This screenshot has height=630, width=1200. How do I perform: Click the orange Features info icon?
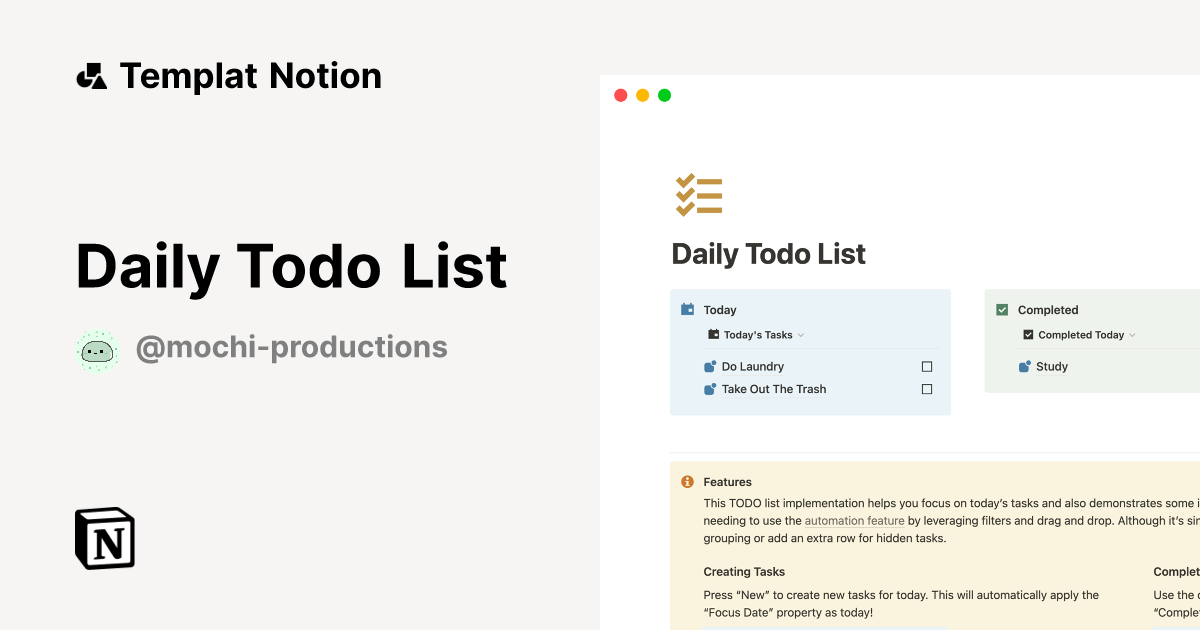pyautogui.click(x=687, y=481)
